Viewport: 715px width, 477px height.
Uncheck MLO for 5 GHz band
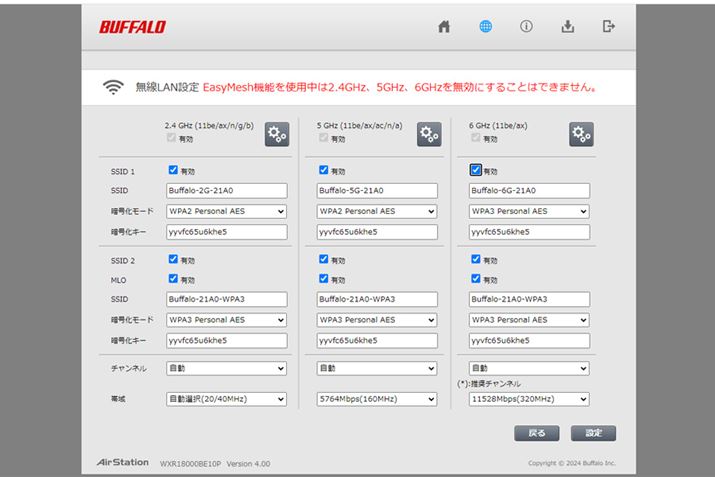[x=324, y=279]
